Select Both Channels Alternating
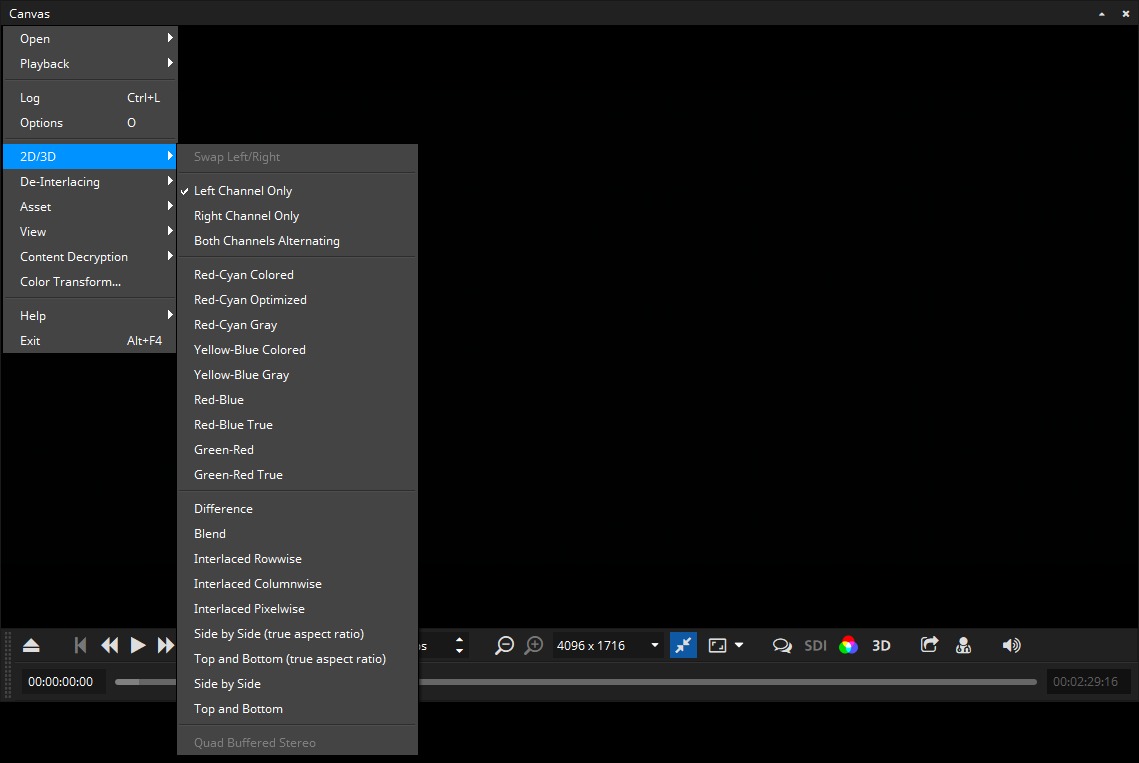 pyautogui.click(x=266, y=240)
